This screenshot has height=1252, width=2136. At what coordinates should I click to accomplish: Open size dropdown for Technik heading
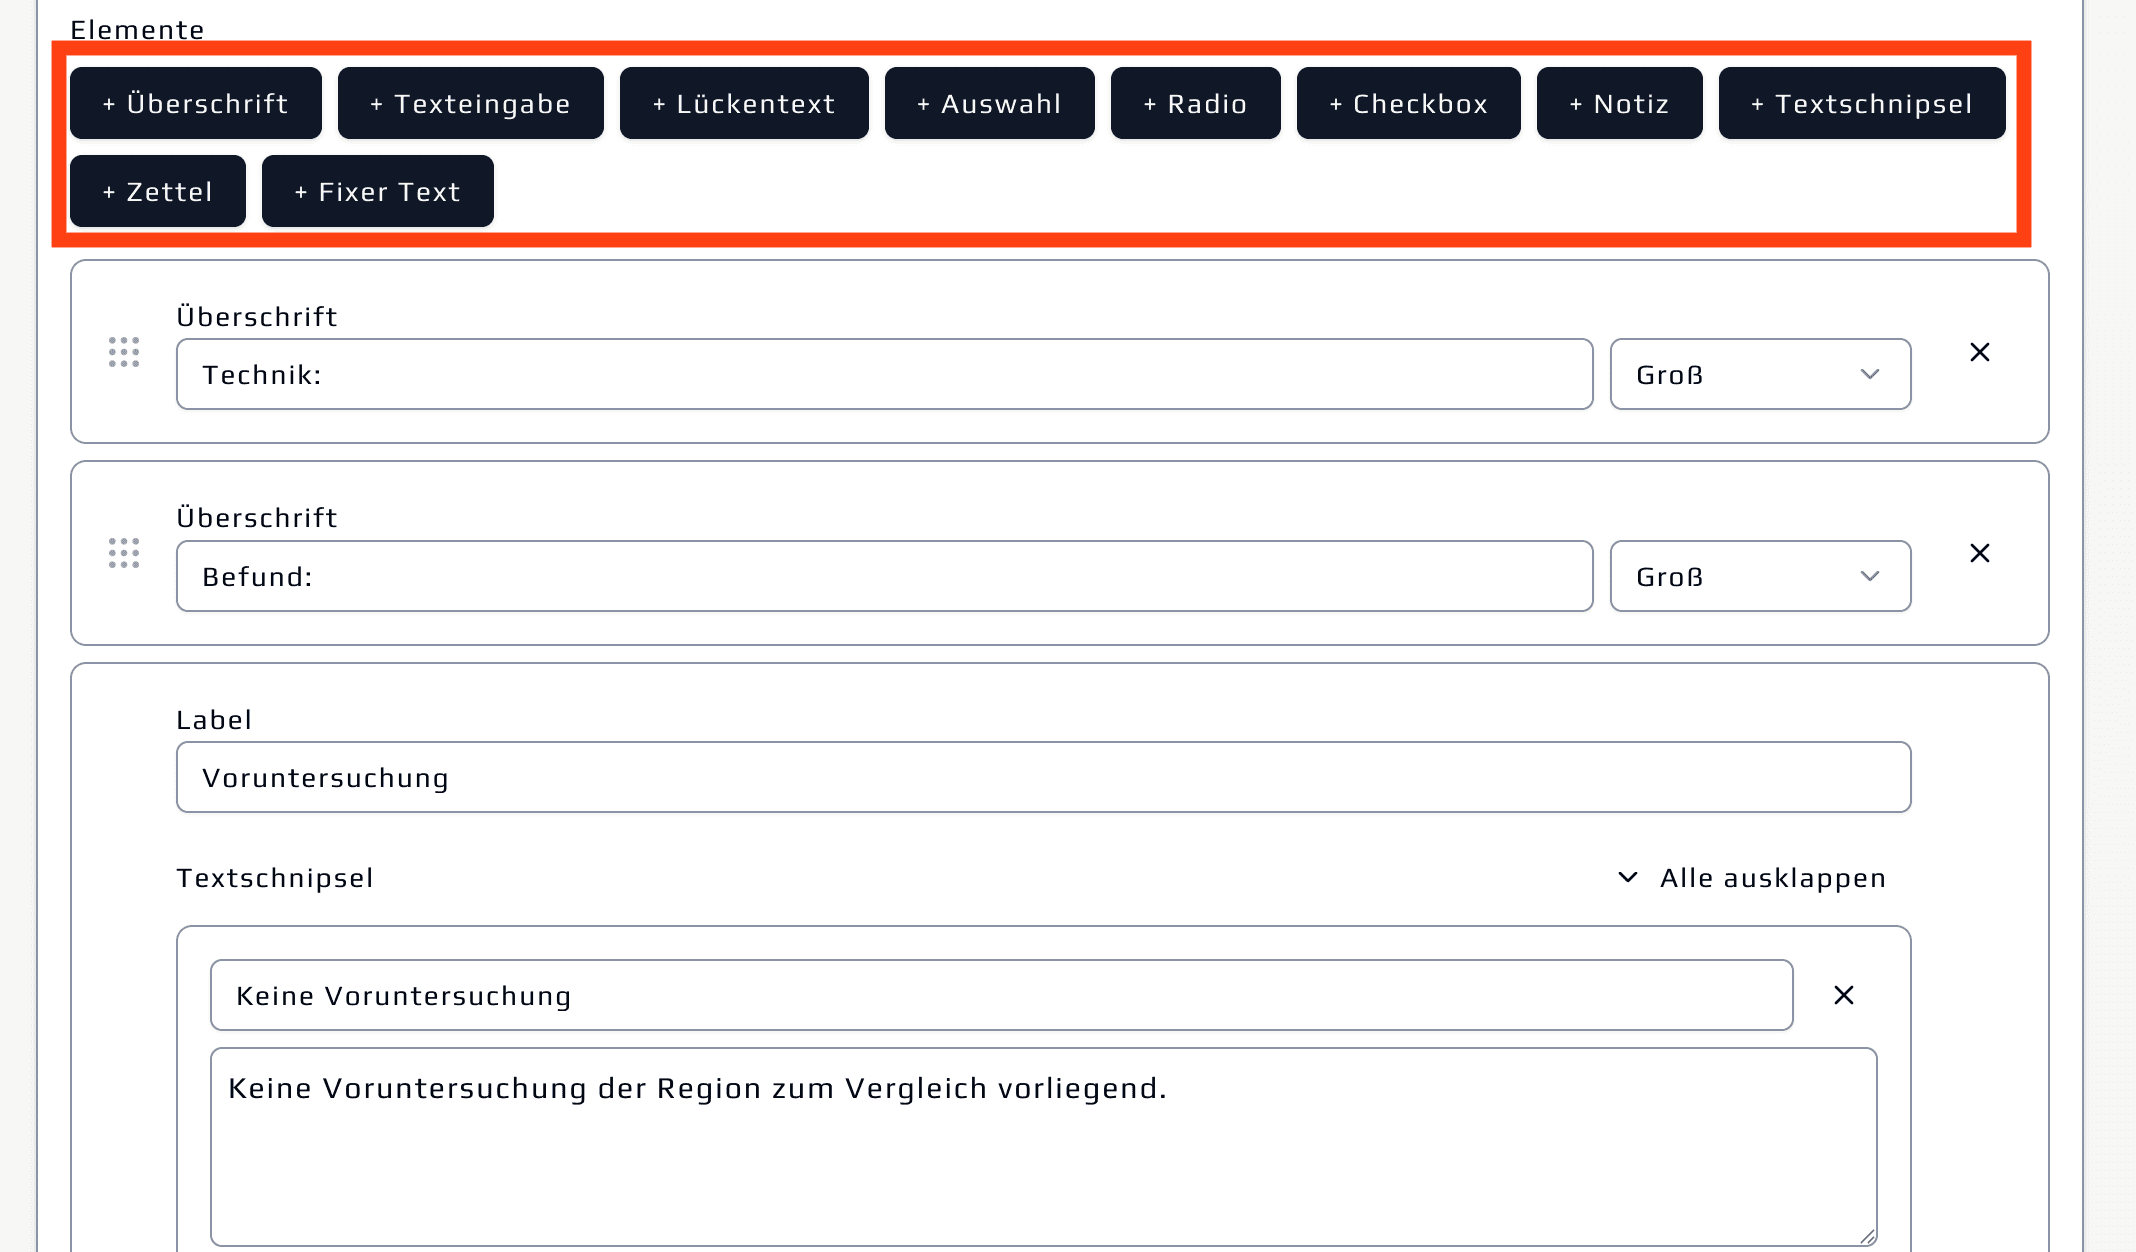pos(1759,375)
